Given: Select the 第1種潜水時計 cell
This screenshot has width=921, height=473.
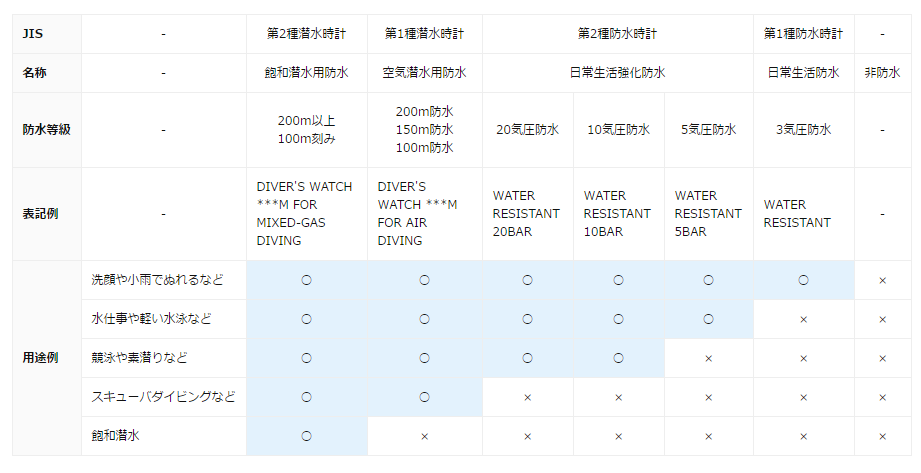Looking at the screenshot, I should coord(425,34).
